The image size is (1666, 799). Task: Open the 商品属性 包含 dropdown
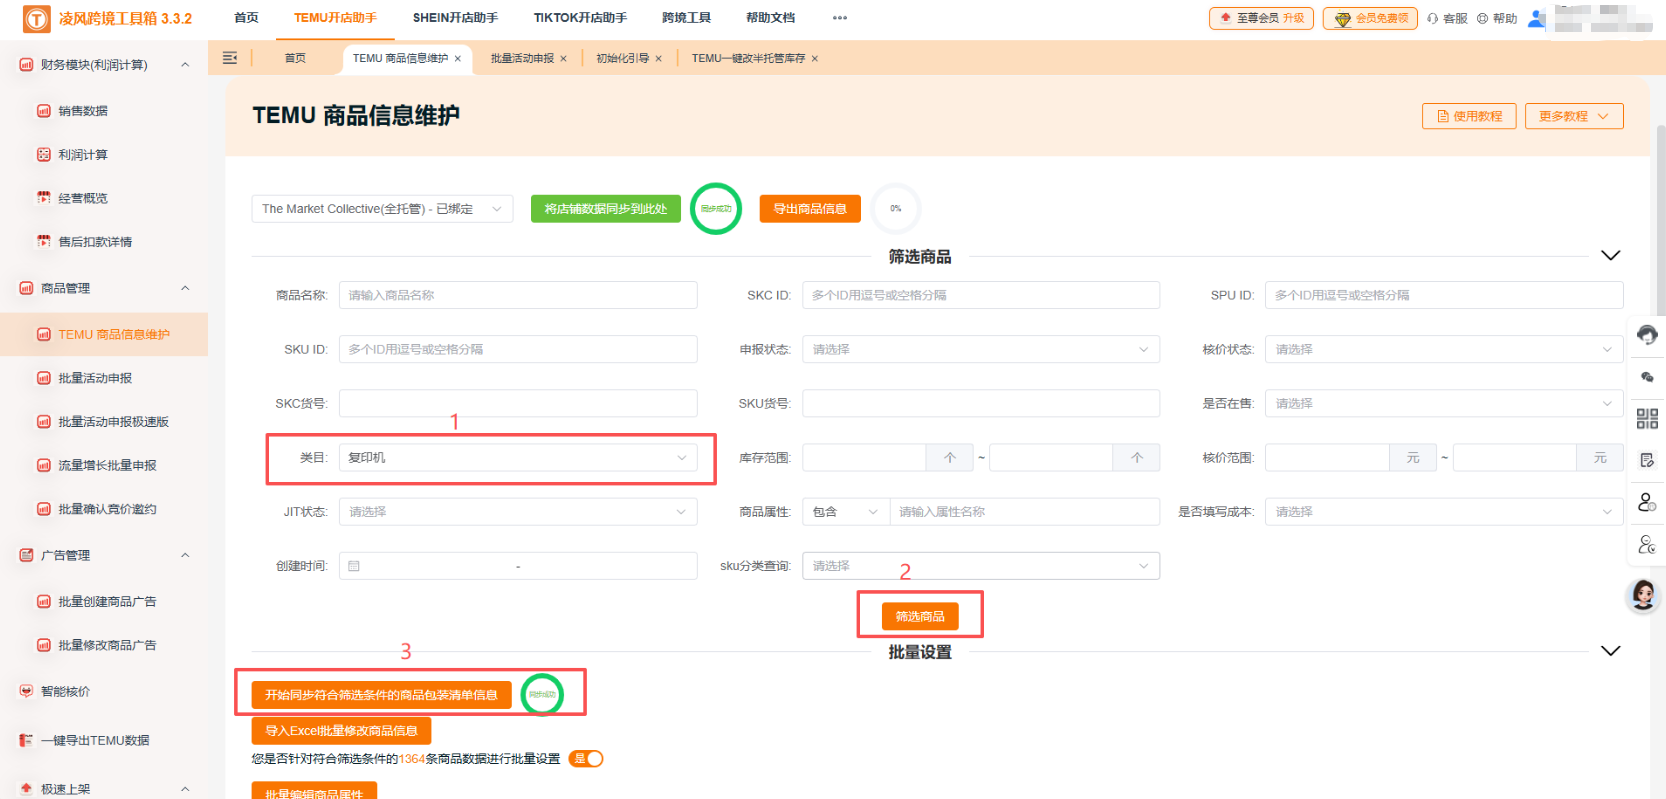tap(845, 511)
